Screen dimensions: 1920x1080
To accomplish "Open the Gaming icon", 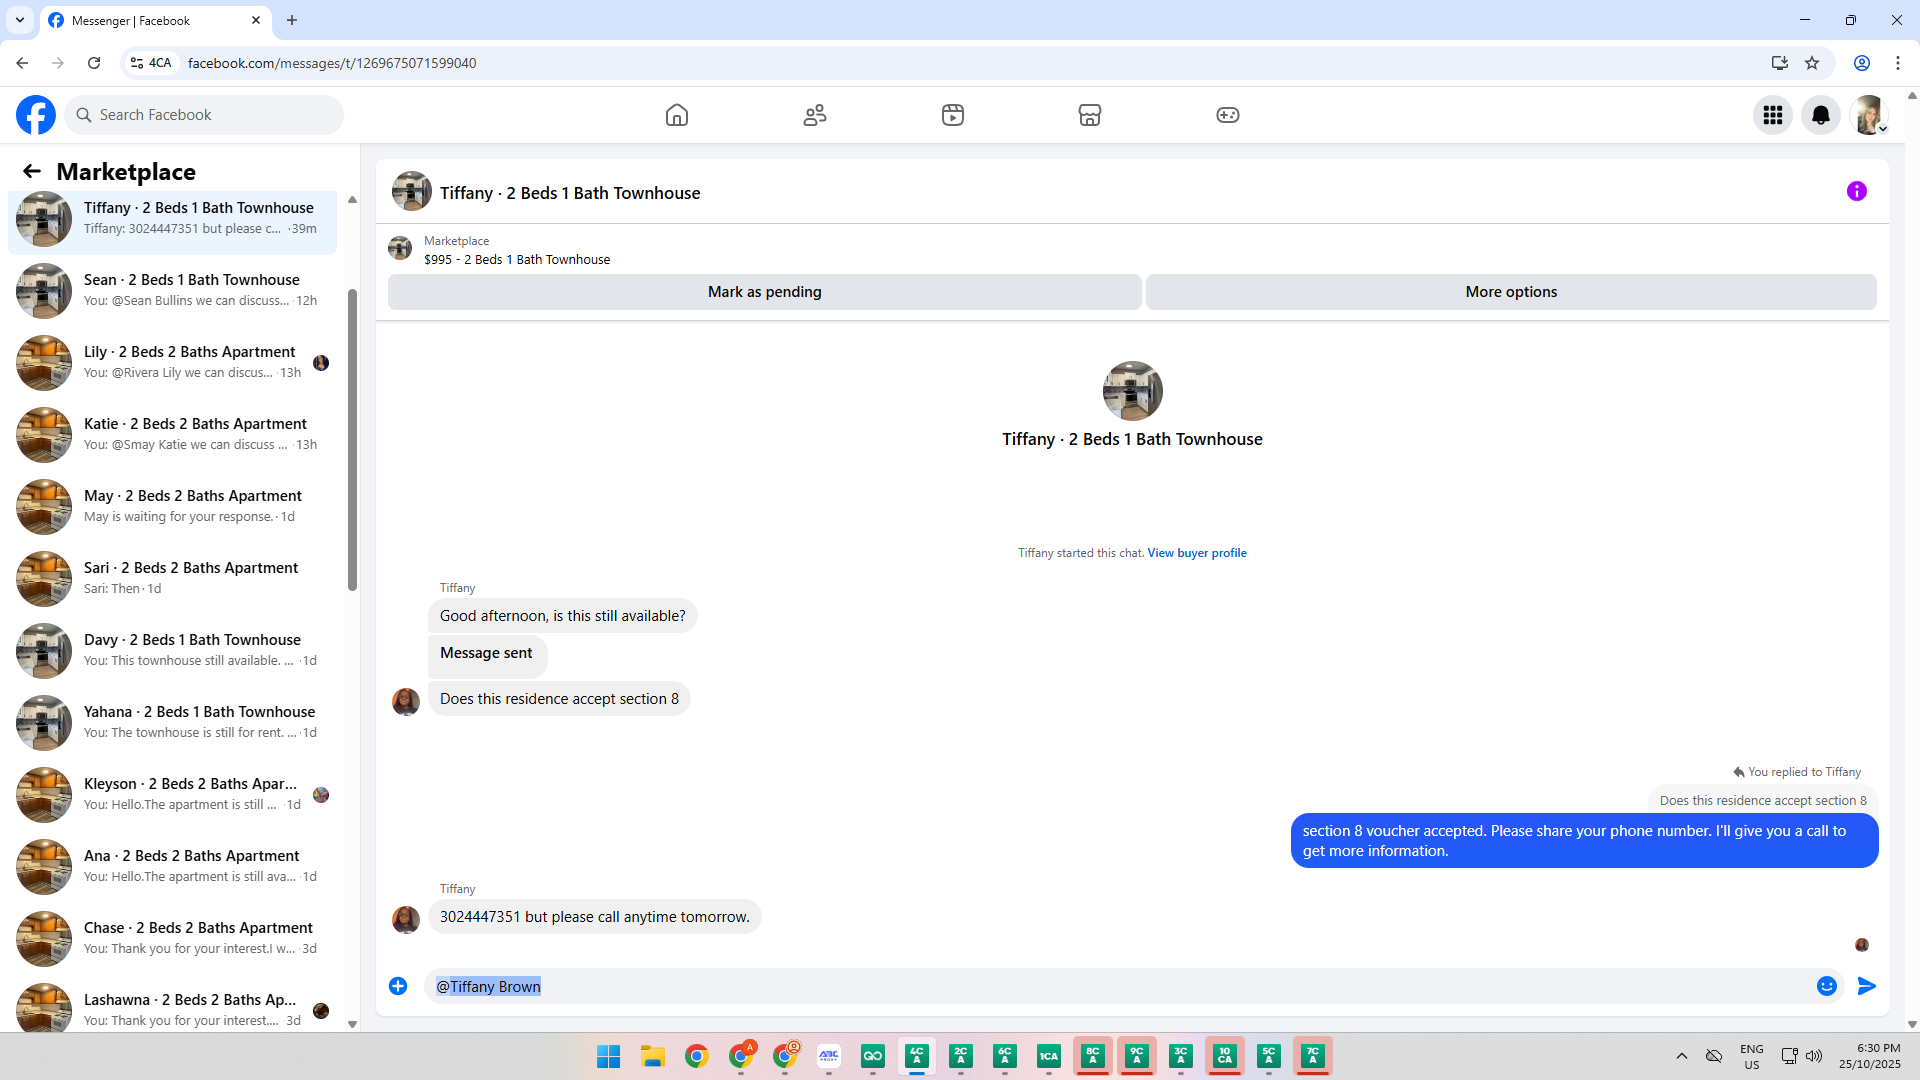I will (1228, 115).
